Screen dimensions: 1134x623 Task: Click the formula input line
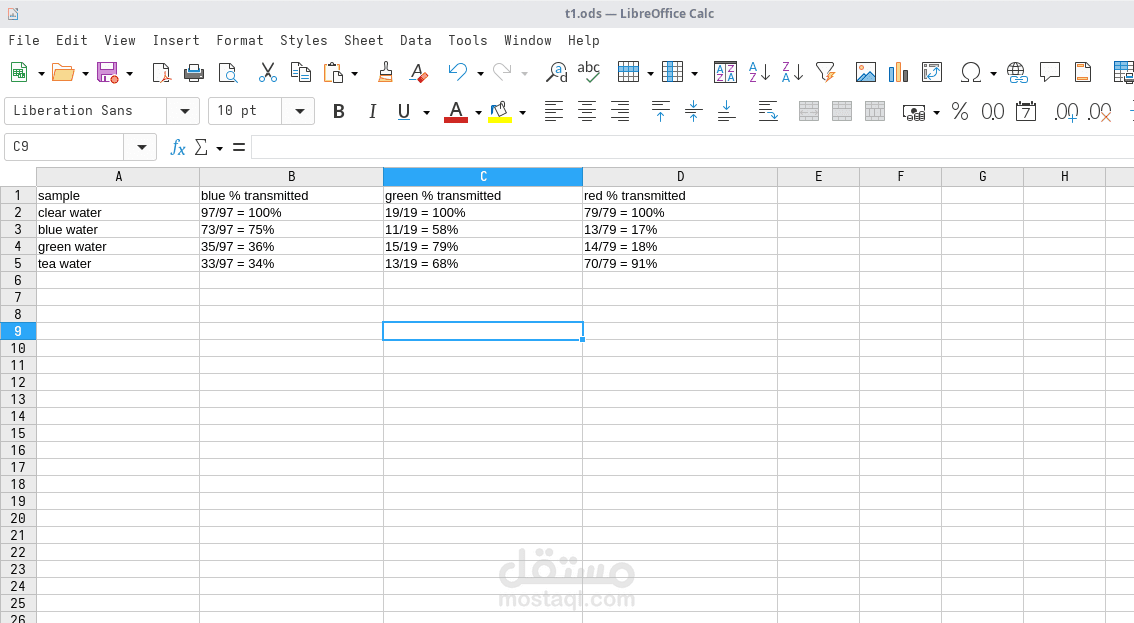coord(692,148)
